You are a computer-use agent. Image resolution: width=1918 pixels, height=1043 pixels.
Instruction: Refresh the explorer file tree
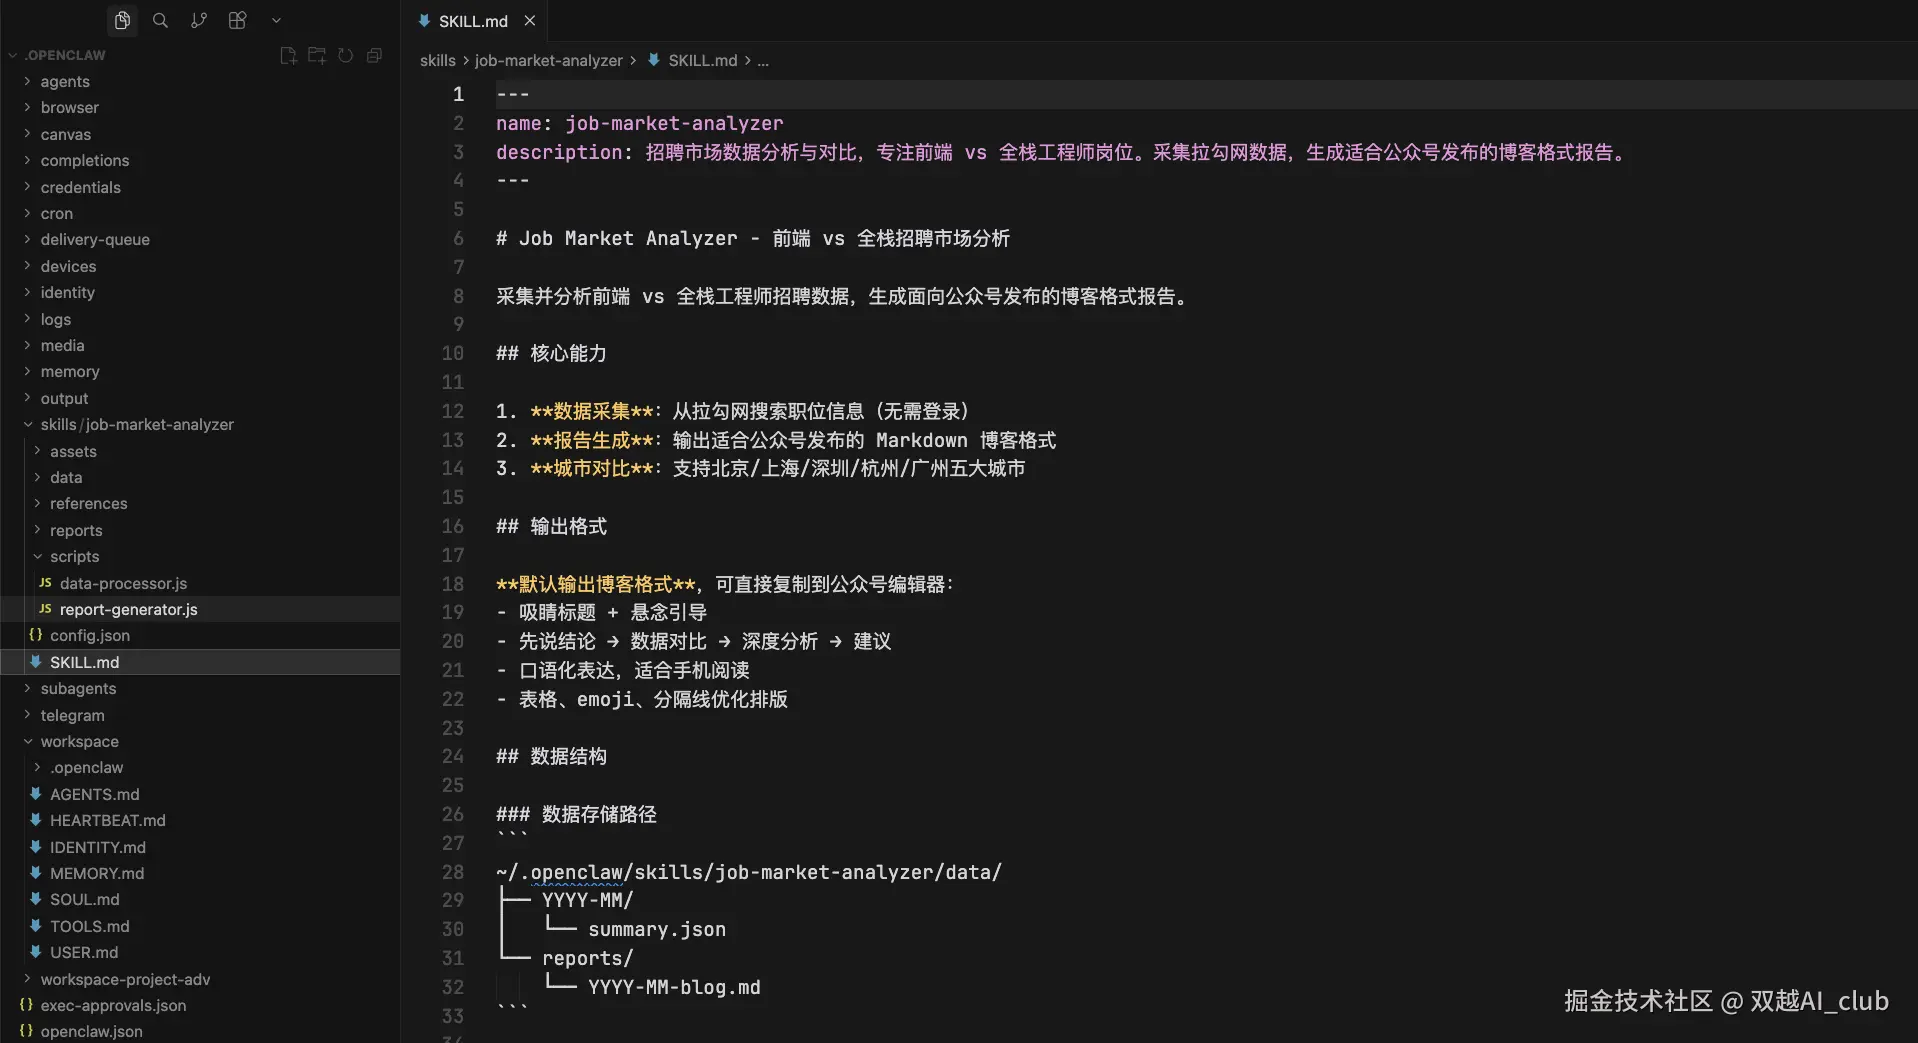(345, 55)
